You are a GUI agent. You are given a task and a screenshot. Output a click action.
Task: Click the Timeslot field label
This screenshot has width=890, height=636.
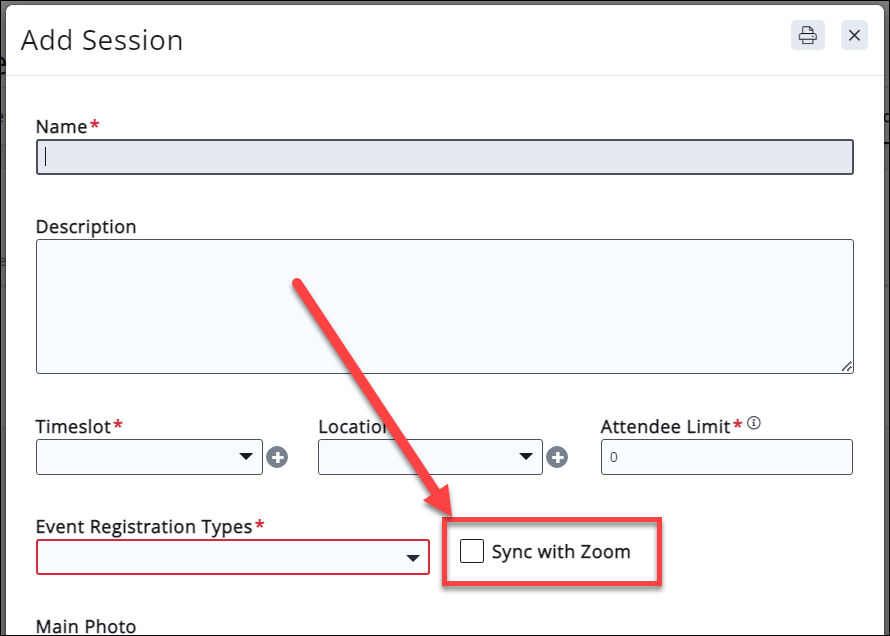tap(73, 426)
